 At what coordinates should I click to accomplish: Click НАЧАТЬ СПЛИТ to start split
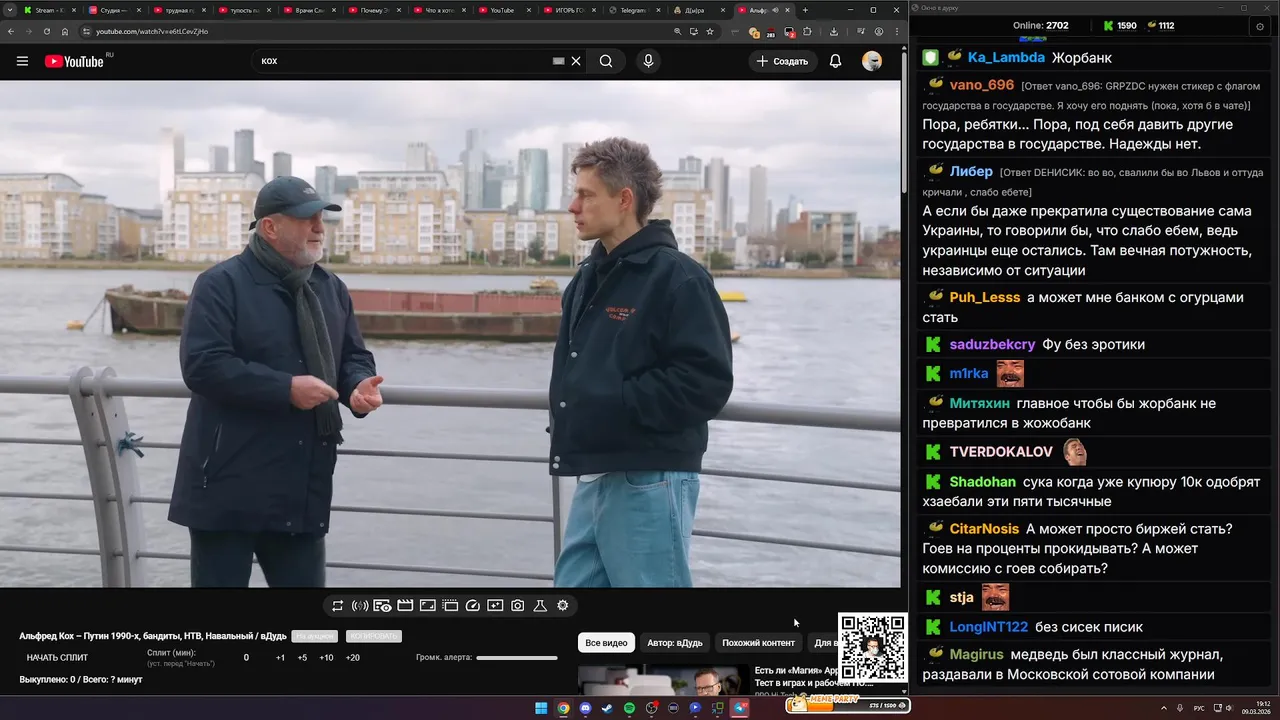tap(57, 657)
